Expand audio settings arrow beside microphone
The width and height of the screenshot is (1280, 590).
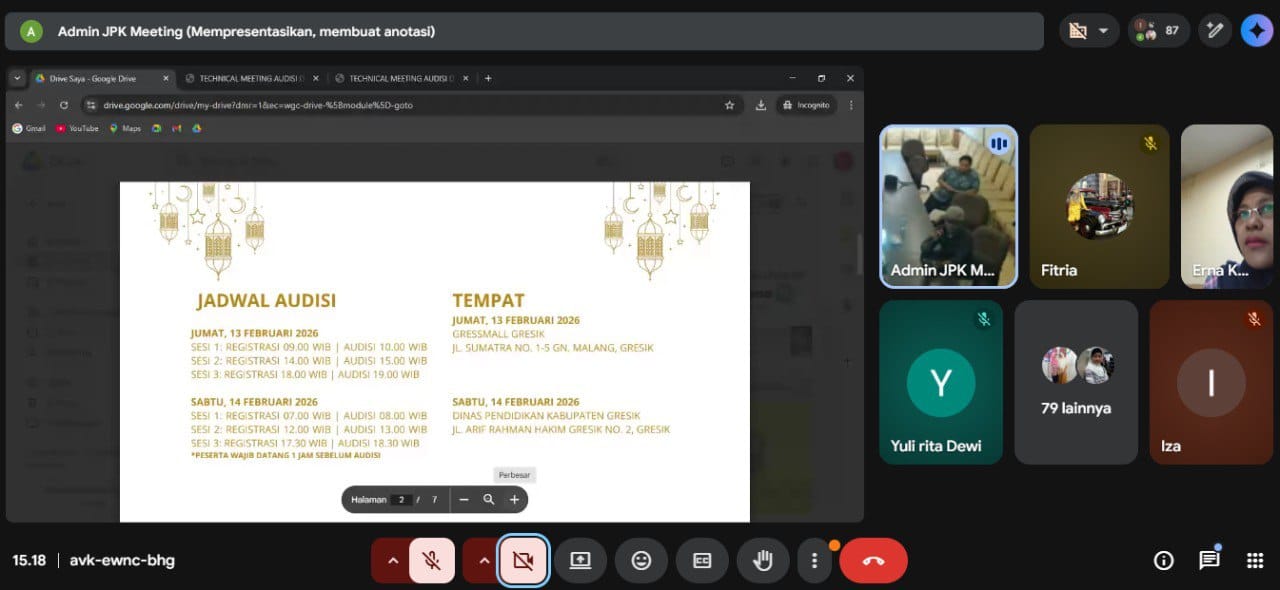pyautogui.click(x=392, y=560)
